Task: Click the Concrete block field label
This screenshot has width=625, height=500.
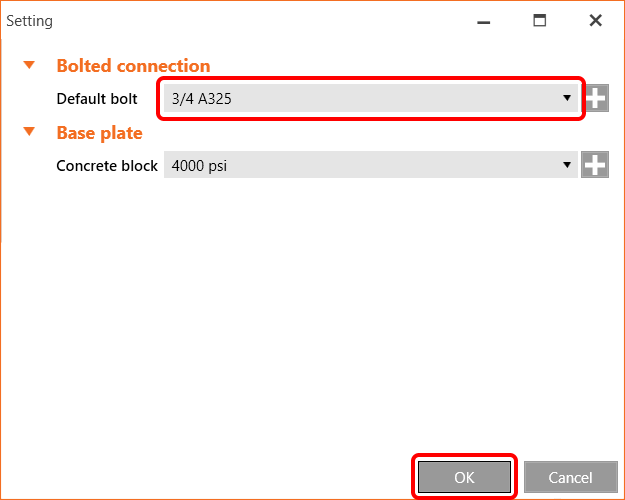Action: pos(107,165)
